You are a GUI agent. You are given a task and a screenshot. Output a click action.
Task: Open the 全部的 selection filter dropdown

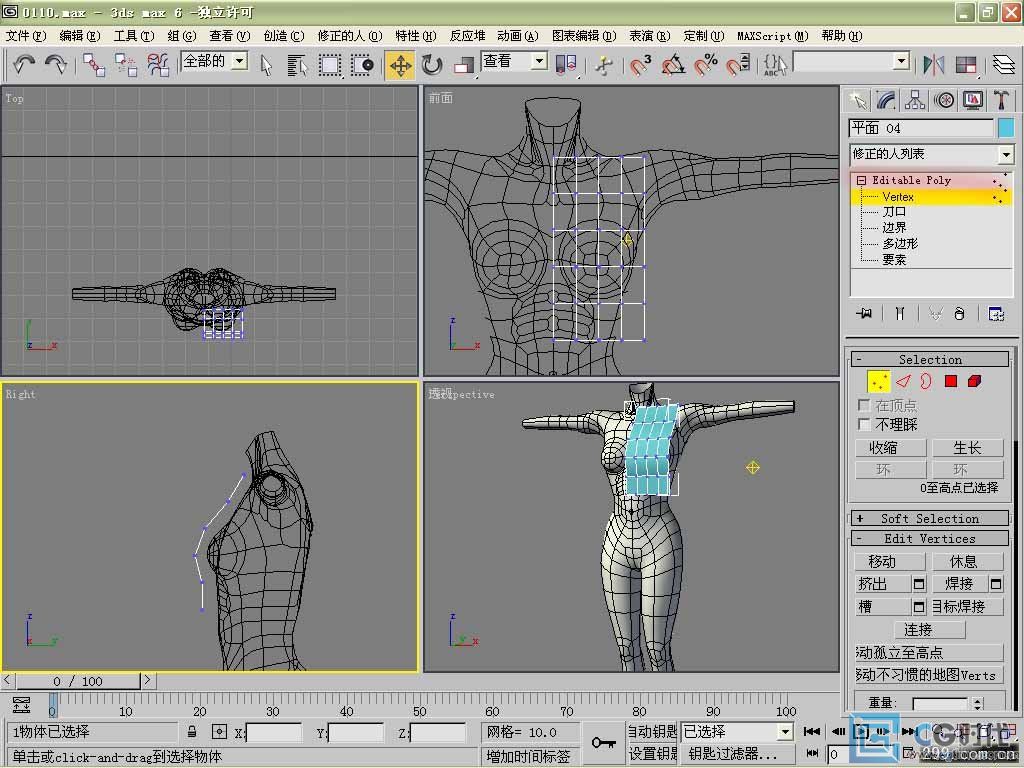click(240, 61)
